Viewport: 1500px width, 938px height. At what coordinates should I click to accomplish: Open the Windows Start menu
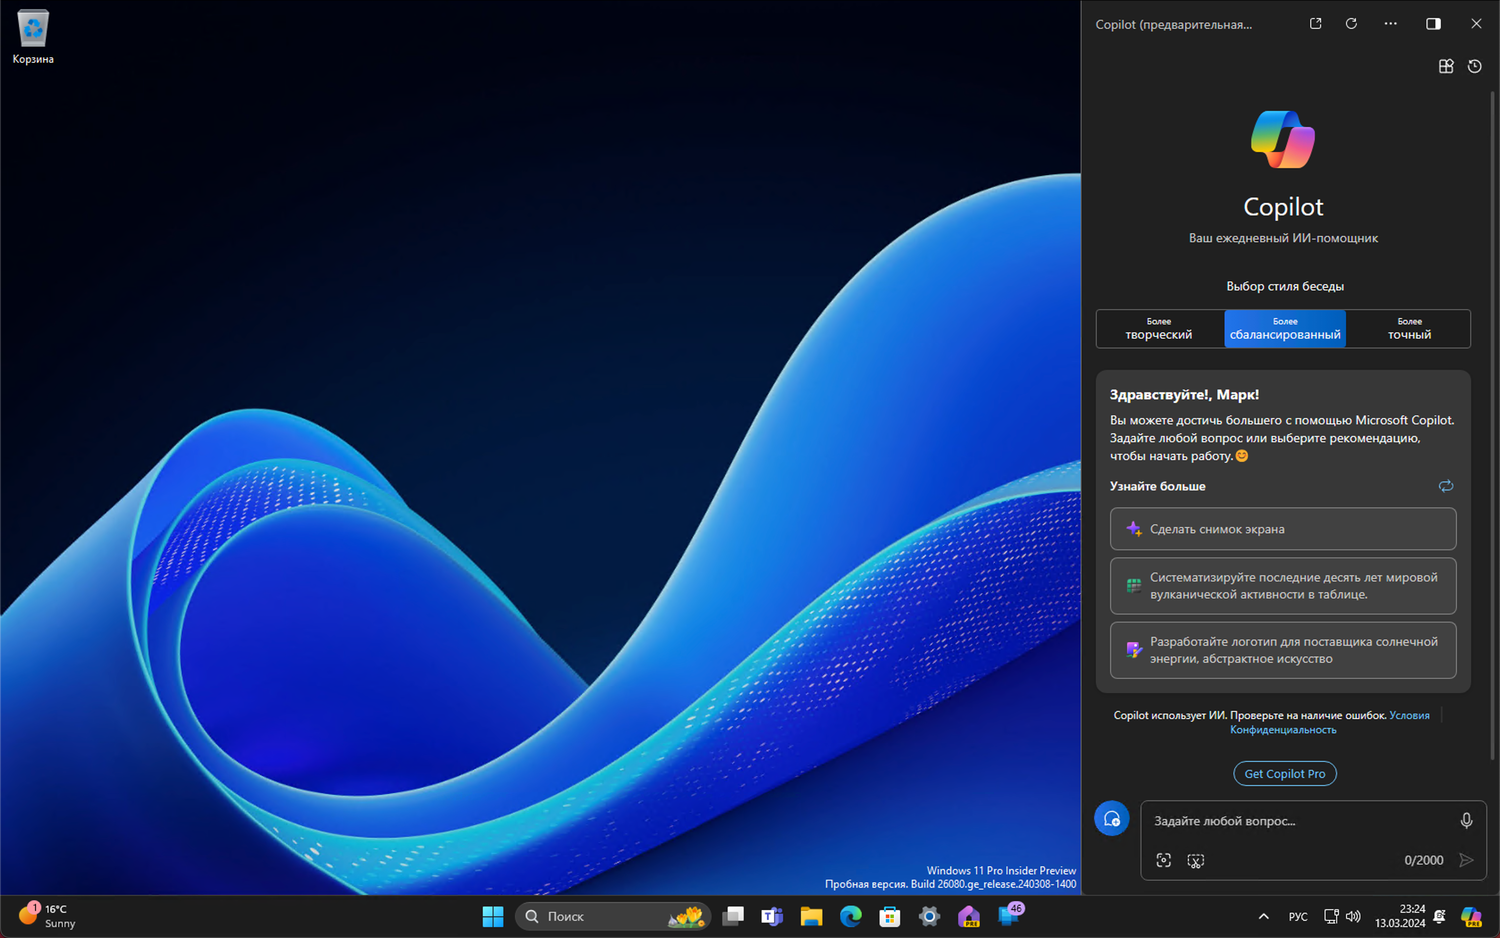pyautogui.click(x=493, y=916)
